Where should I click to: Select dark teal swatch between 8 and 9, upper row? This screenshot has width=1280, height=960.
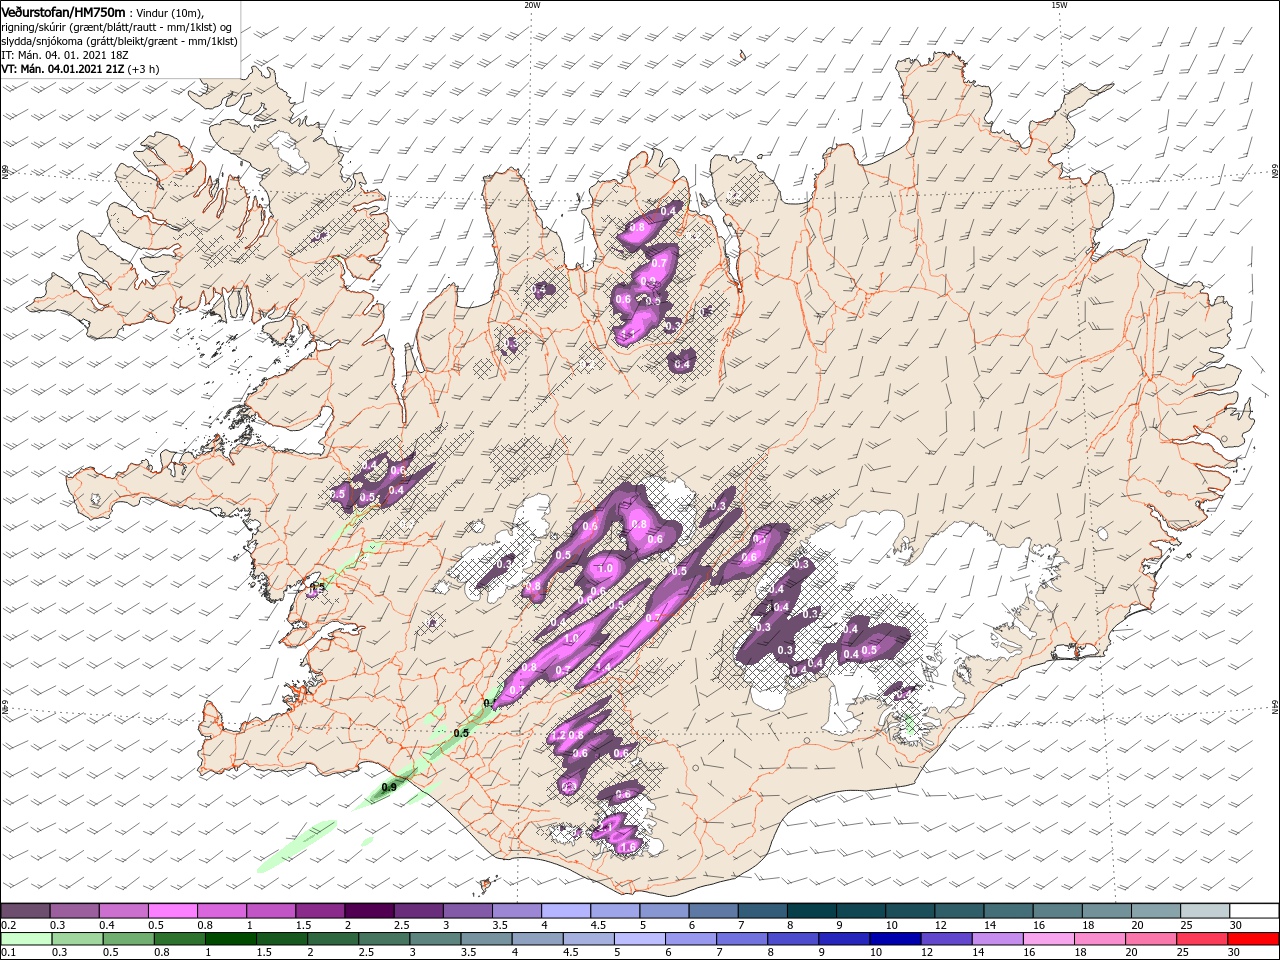pyautogui.click(x=810, y=911)
